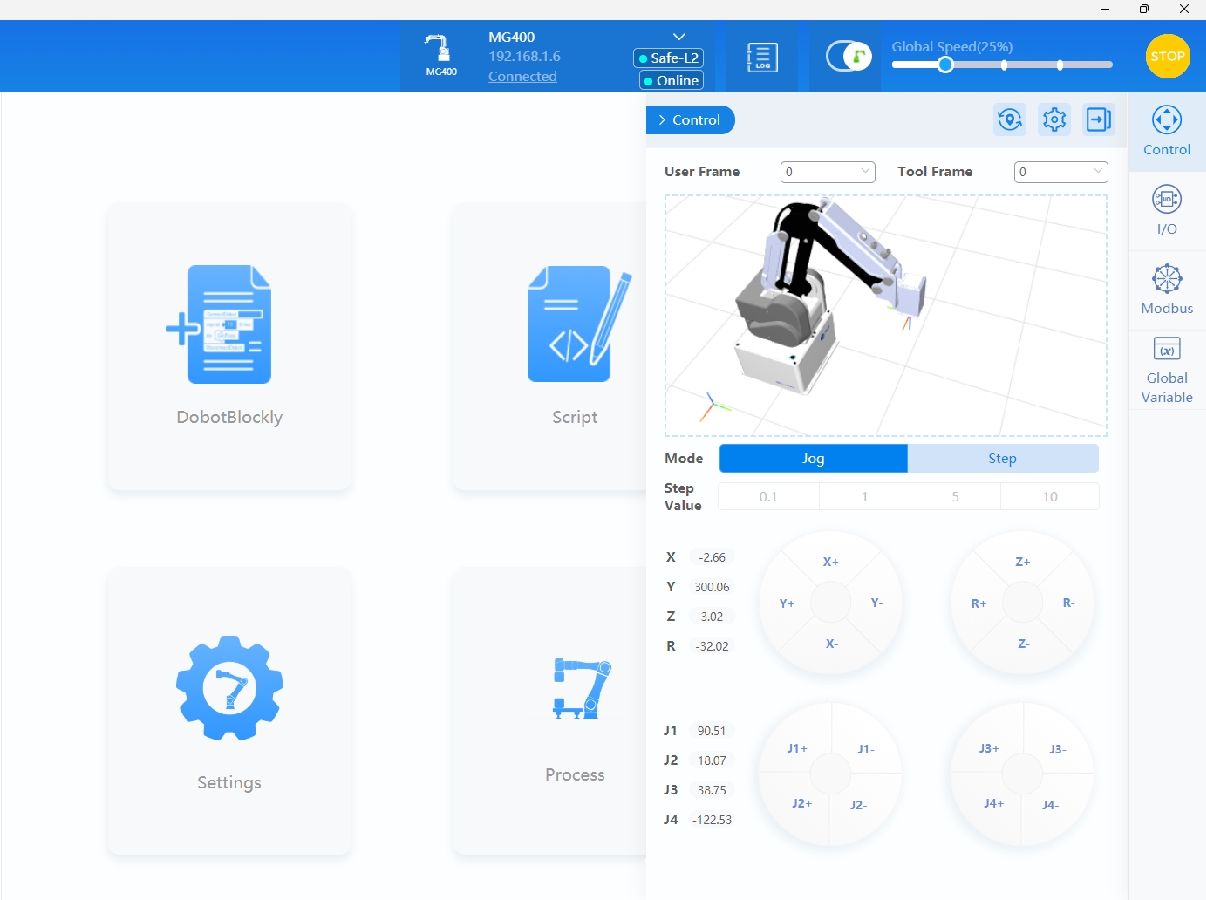Open the Process card icon
The width and height of the screenshot is (1206, 900).
point(581,688)
